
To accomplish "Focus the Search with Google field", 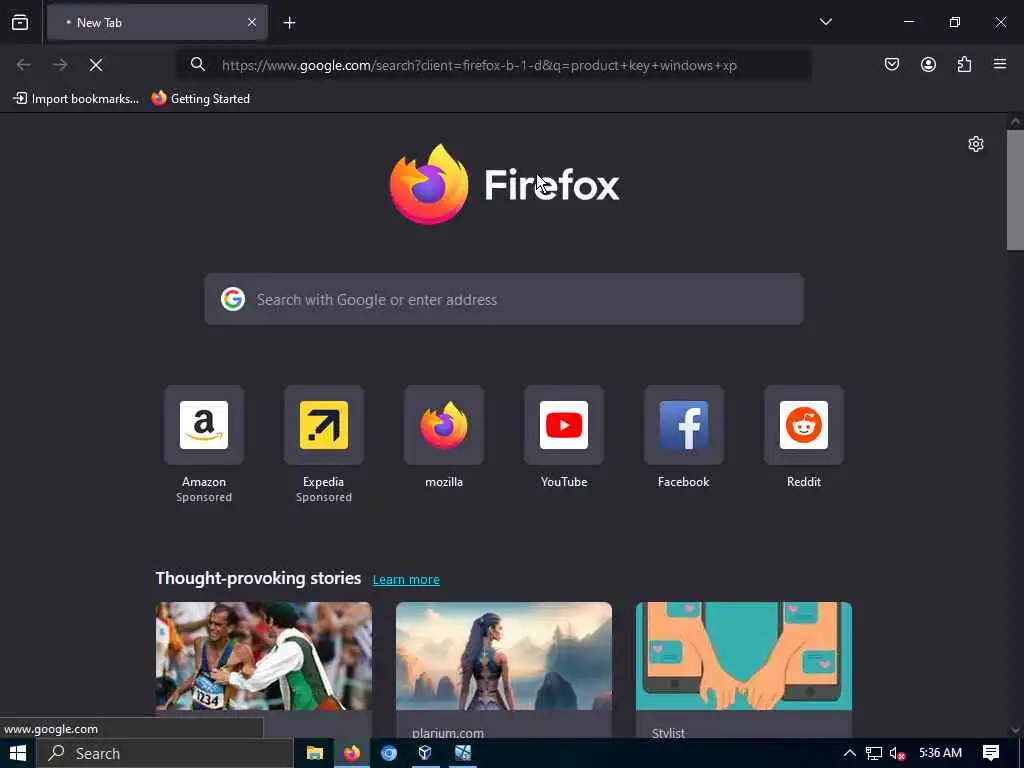I will [x=504, y=299].
